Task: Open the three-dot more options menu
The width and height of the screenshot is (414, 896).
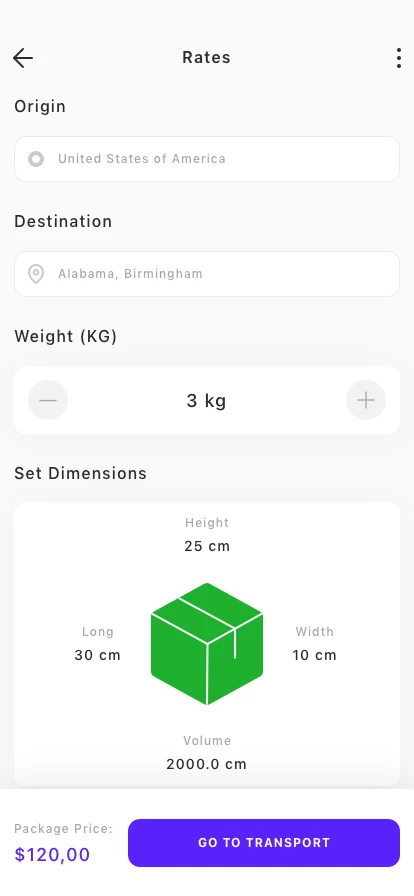Action: [x=399, y=58]
